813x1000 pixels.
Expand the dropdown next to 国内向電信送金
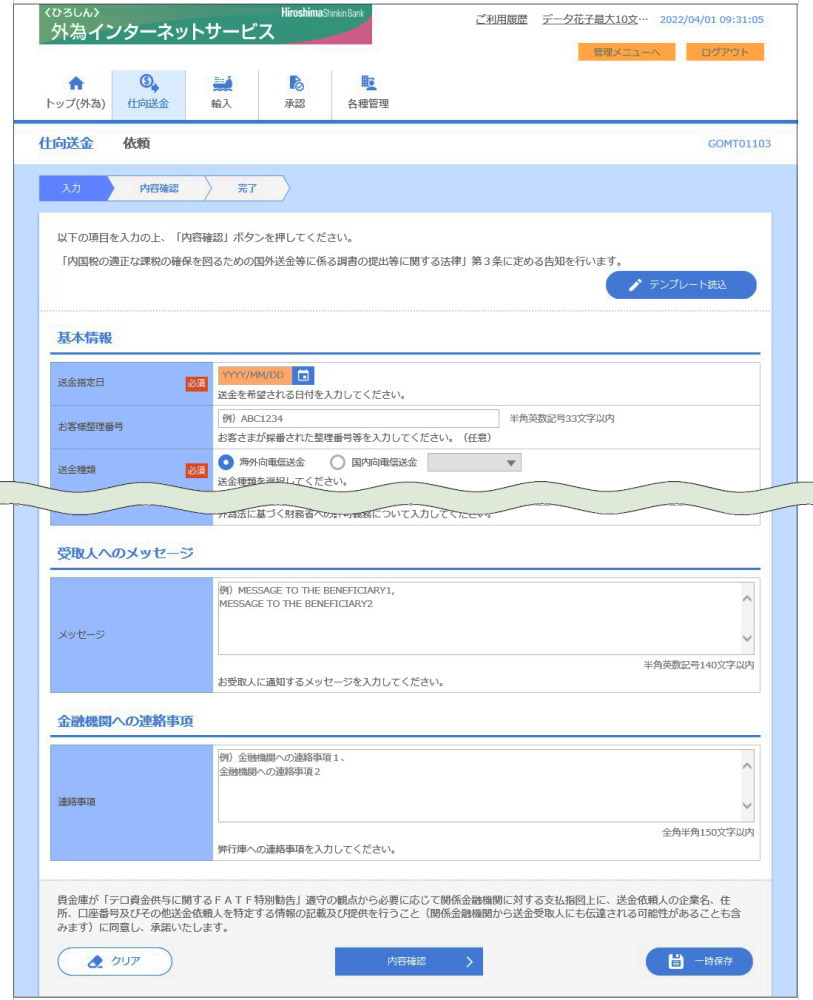pyautogui.click(x=474, y=462)
